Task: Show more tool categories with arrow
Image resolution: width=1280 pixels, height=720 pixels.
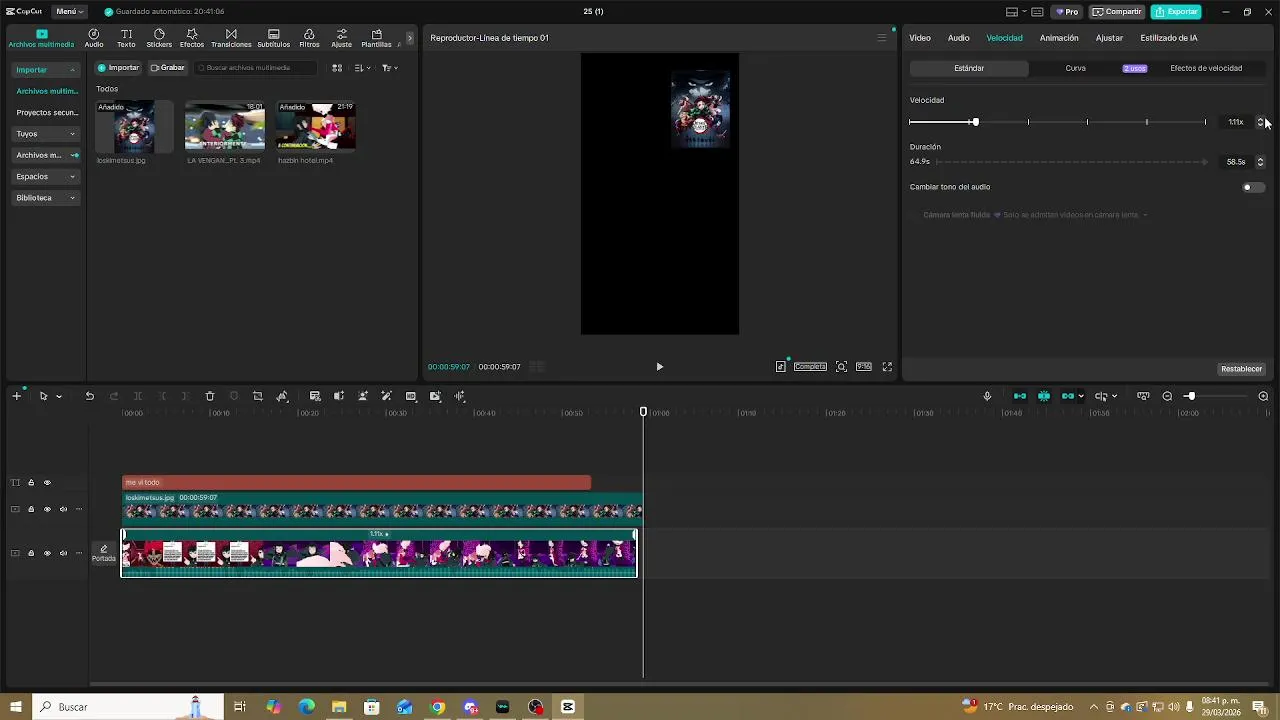Action: 409,38
